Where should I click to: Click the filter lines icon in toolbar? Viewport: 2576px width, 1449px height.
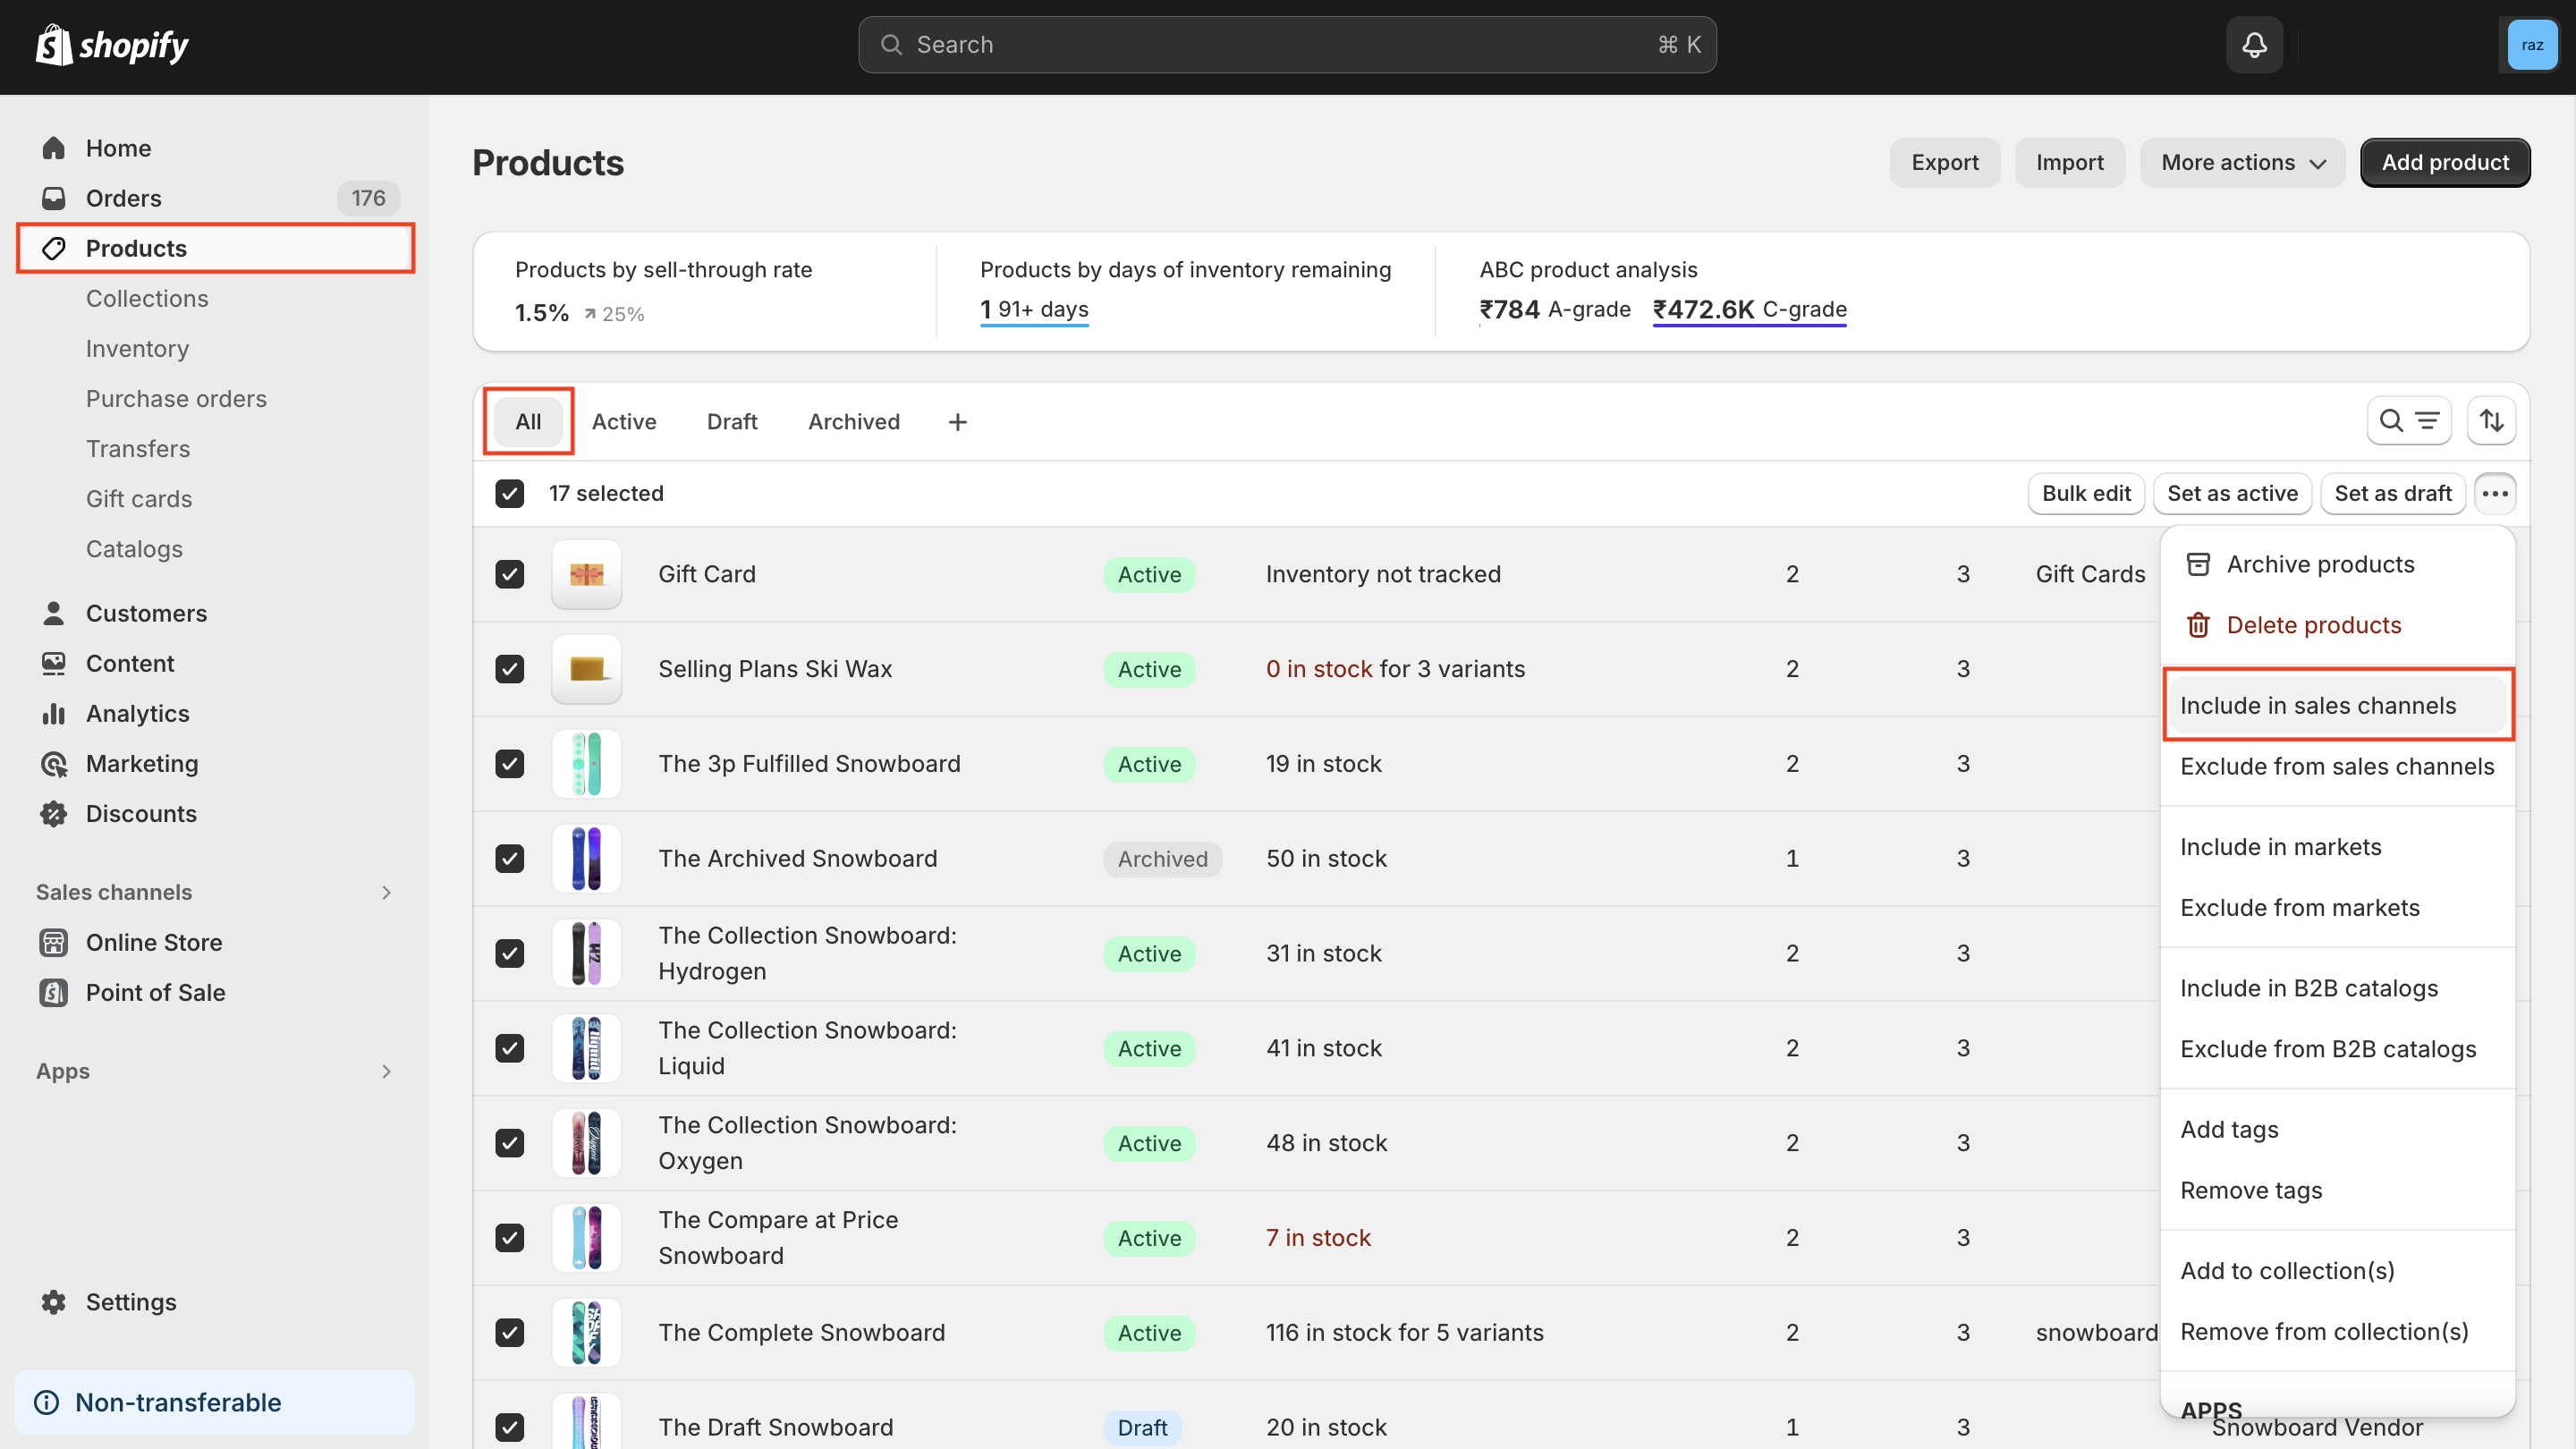2428,421
